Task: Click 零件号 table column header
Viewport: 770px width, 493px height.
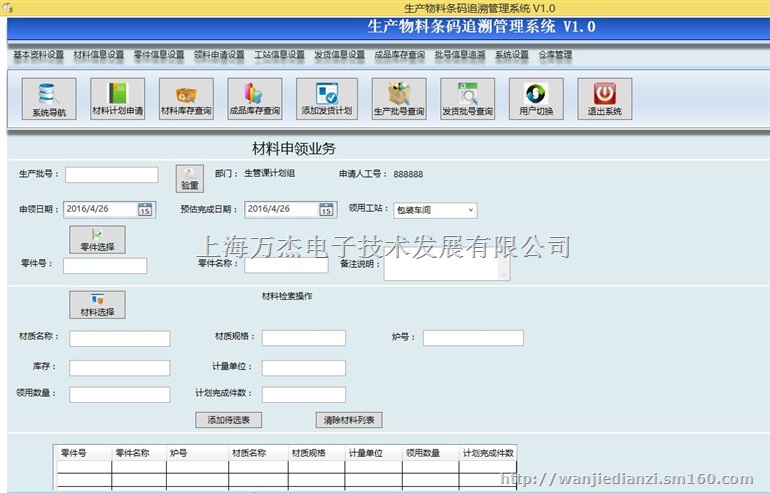Action: [84, 453]
